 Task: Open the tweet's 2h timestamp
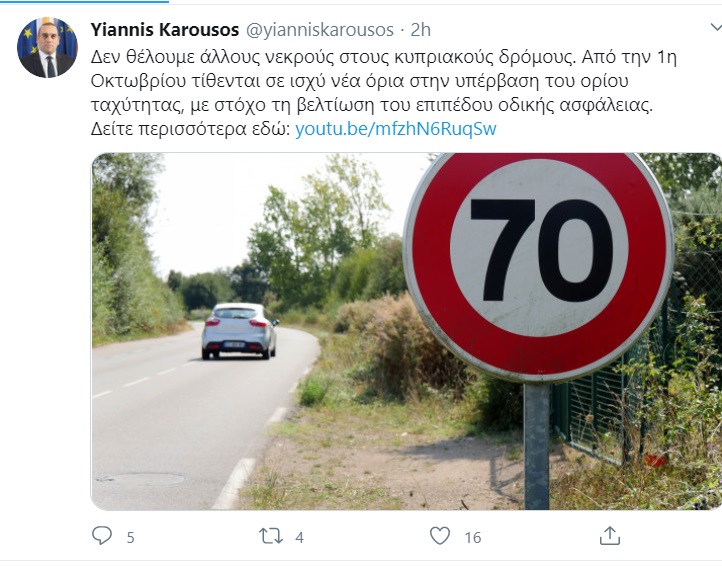421,29
